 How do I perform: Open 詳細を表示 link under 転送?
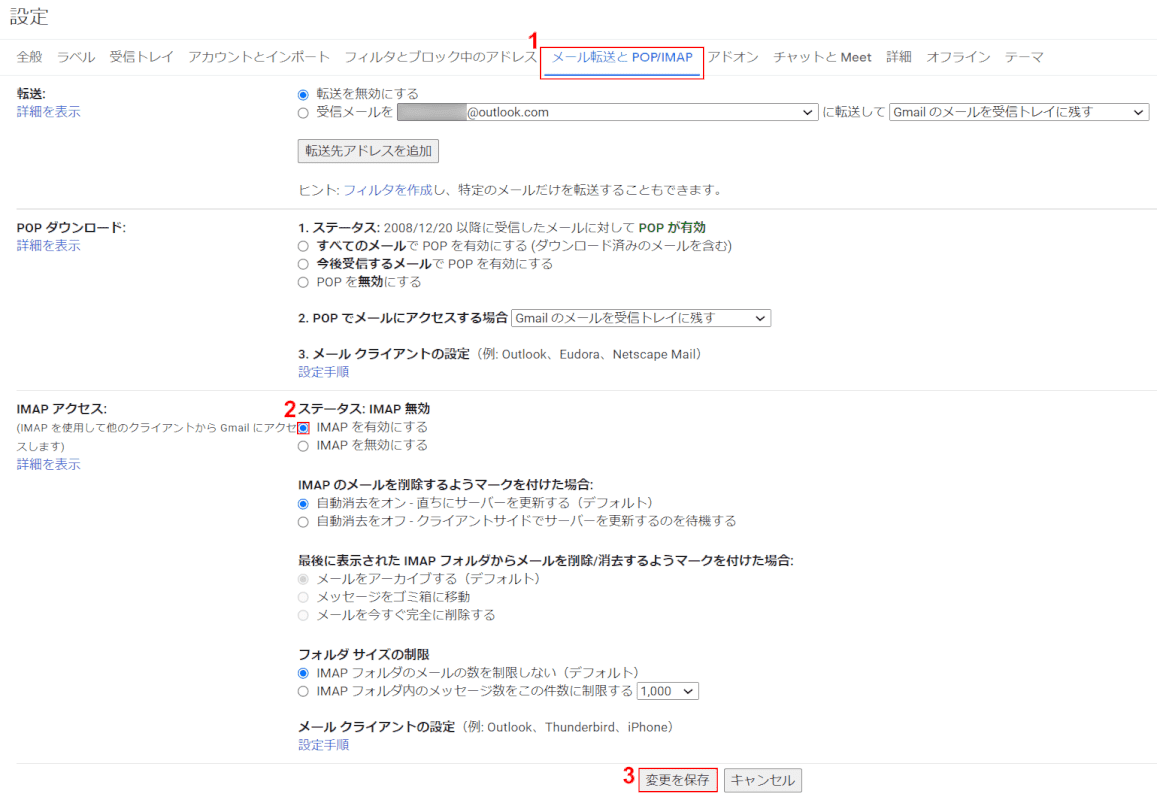(49, 111)
